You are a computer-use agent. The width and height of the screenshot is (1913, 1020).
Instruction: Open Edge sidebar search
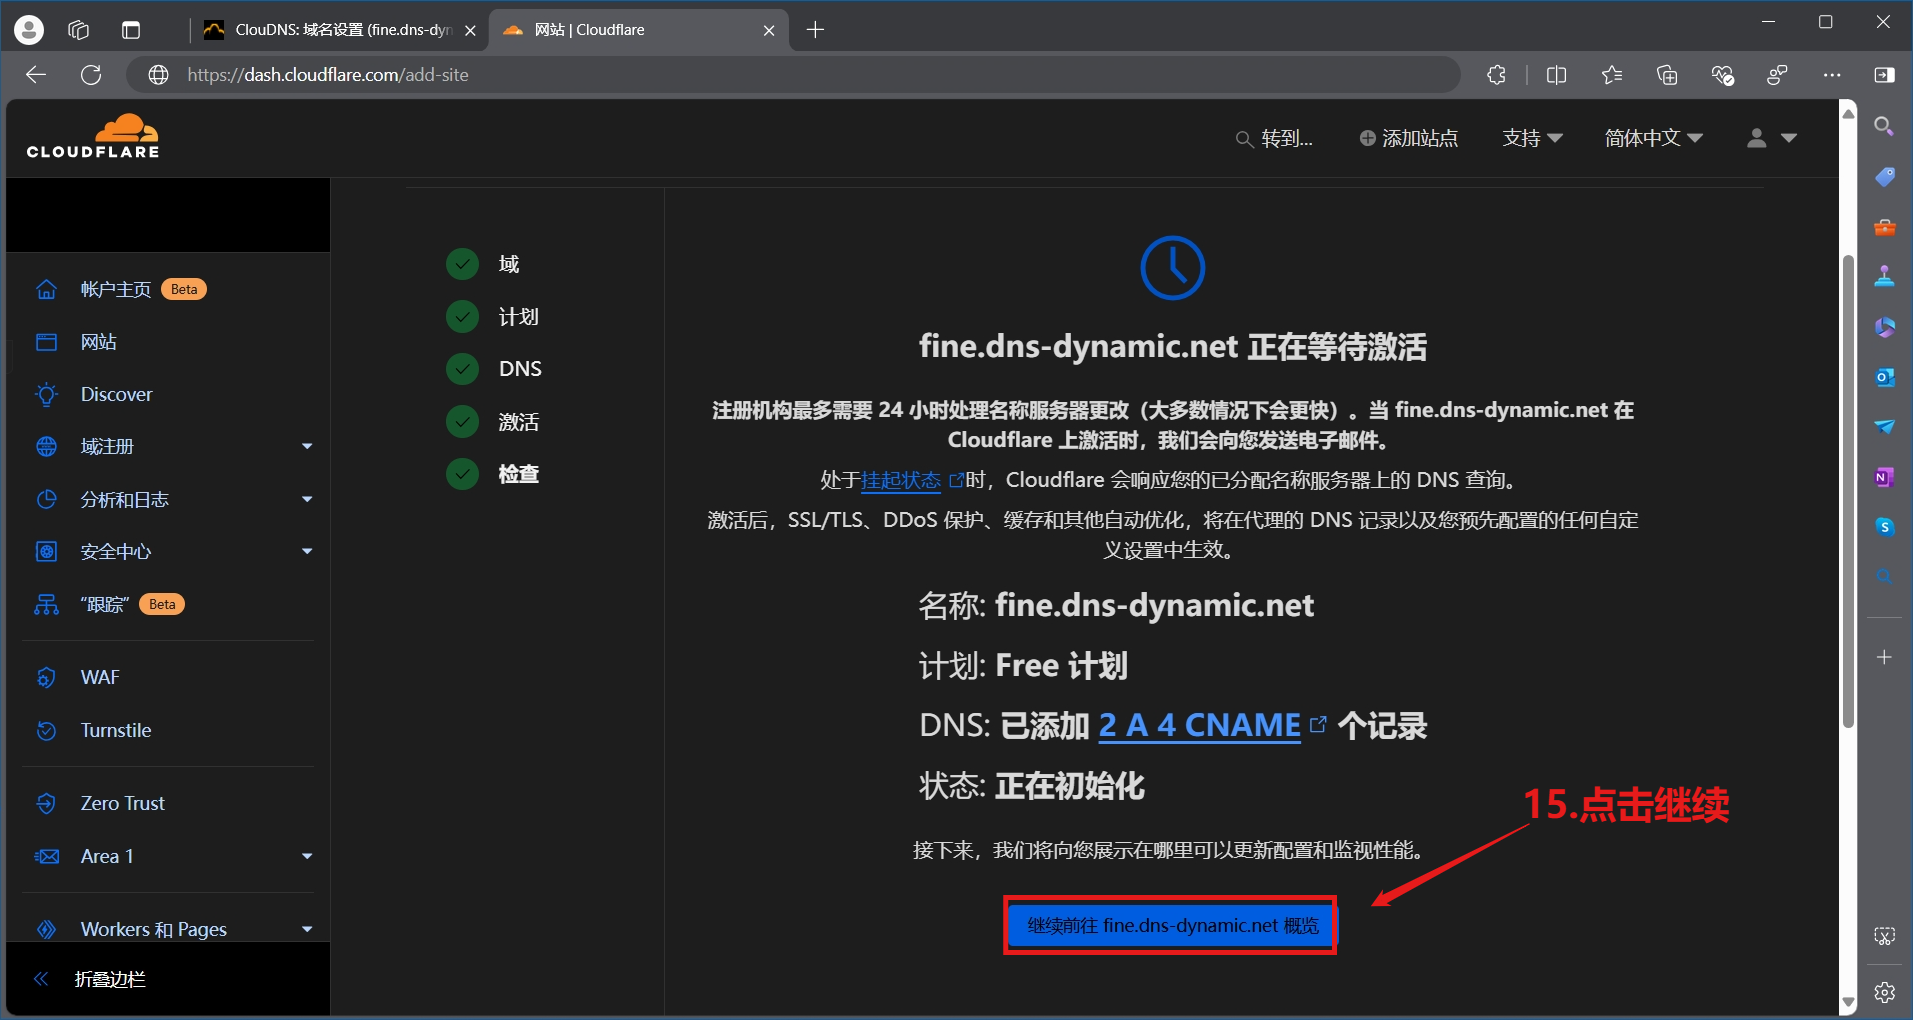tap(1884, 126)
